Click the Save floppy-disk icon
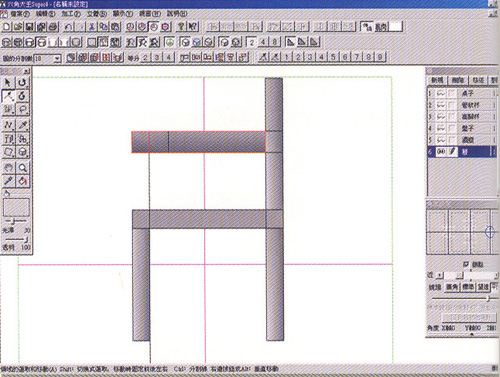The image size is (500, 377). click(x=30, y=27)
